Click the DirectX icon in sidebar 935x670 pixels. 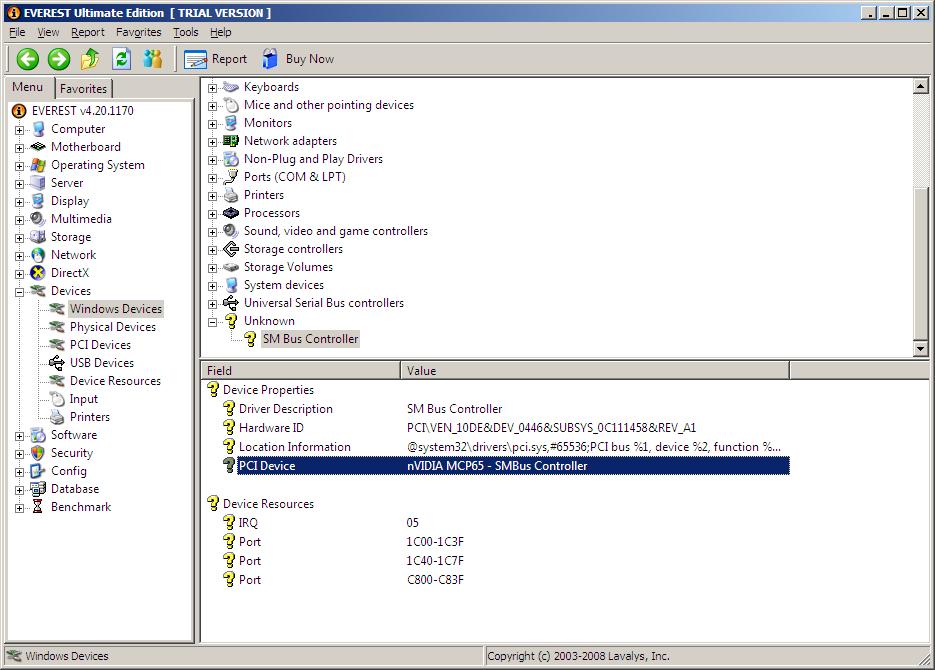[x=38, y=273]
